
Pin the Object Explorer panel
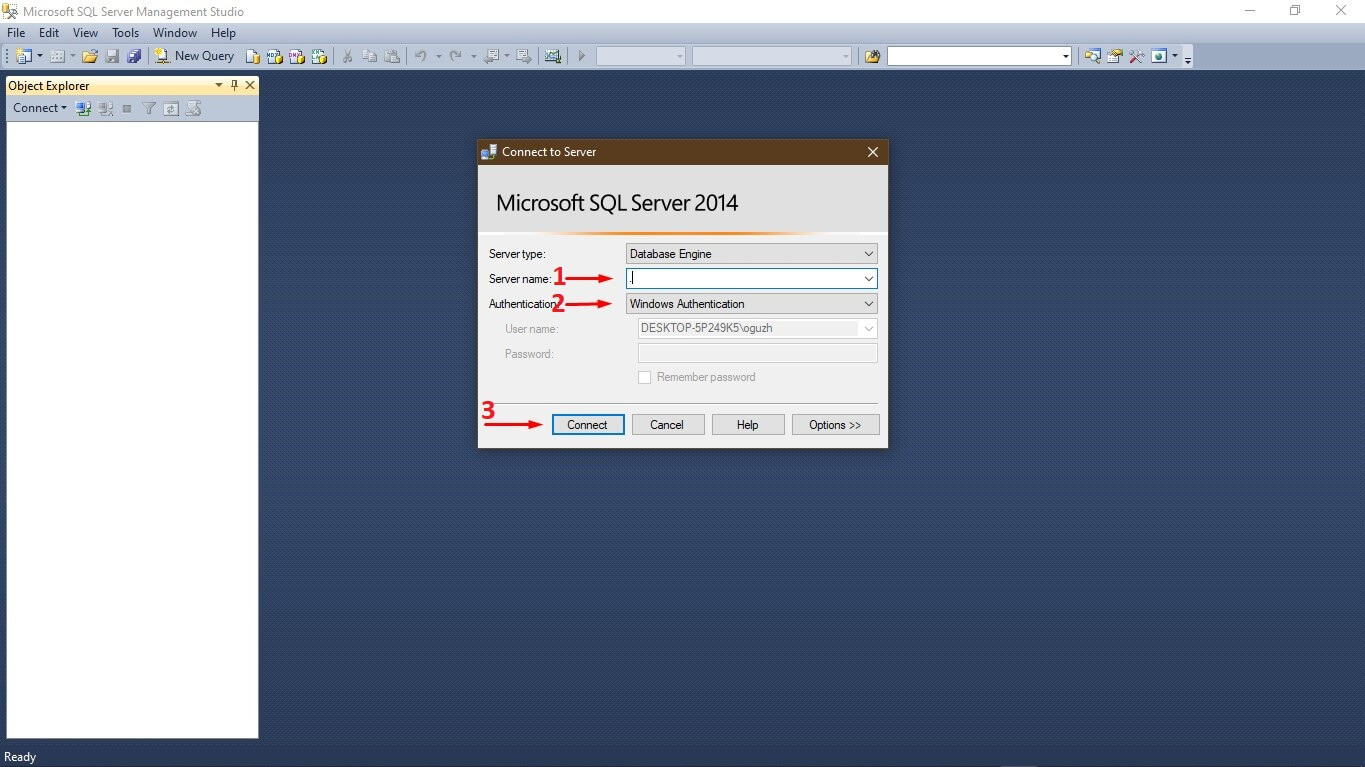(x=234, y=86)
